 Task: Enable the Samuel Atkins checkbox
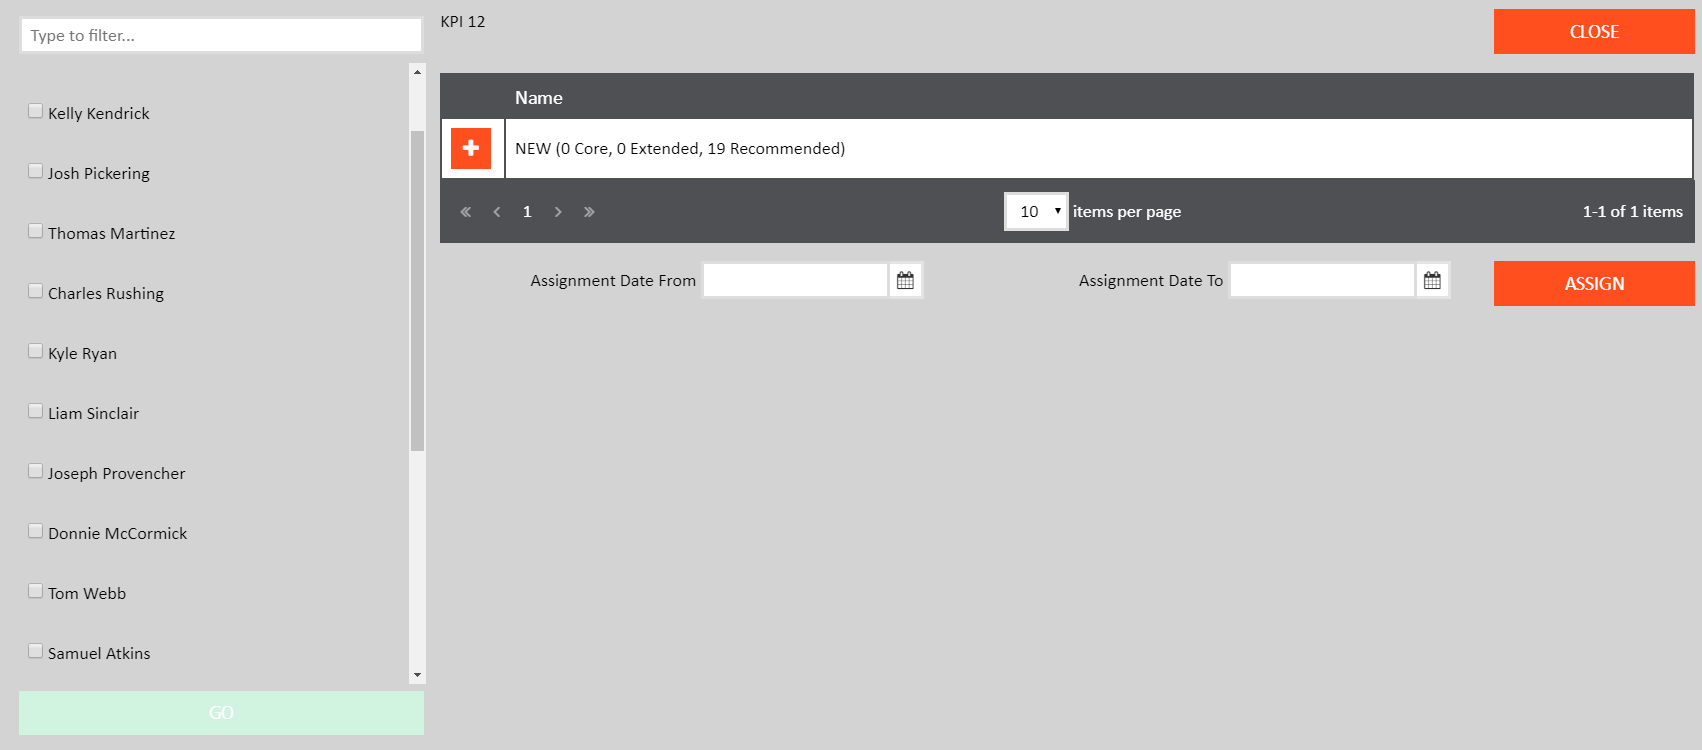point(36,651)
